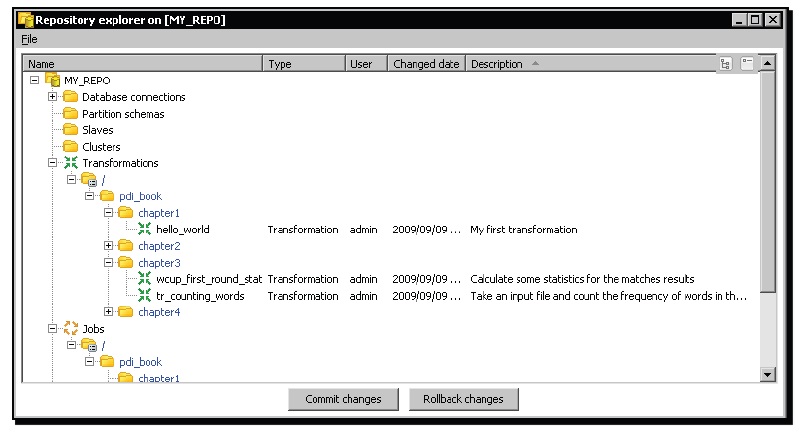Collapse the root folder under Transformations
Image resolution: width=803 pixels, height=433 pixels.
[x=71, y=179]
